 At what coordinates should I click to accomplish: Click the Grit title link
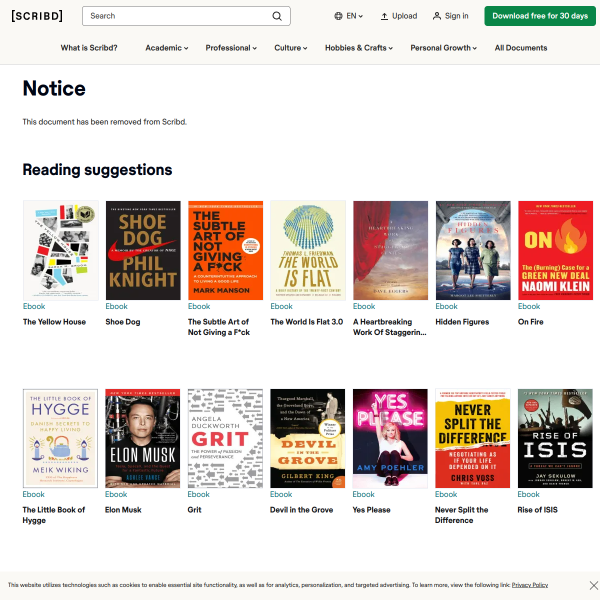[194, 510]
